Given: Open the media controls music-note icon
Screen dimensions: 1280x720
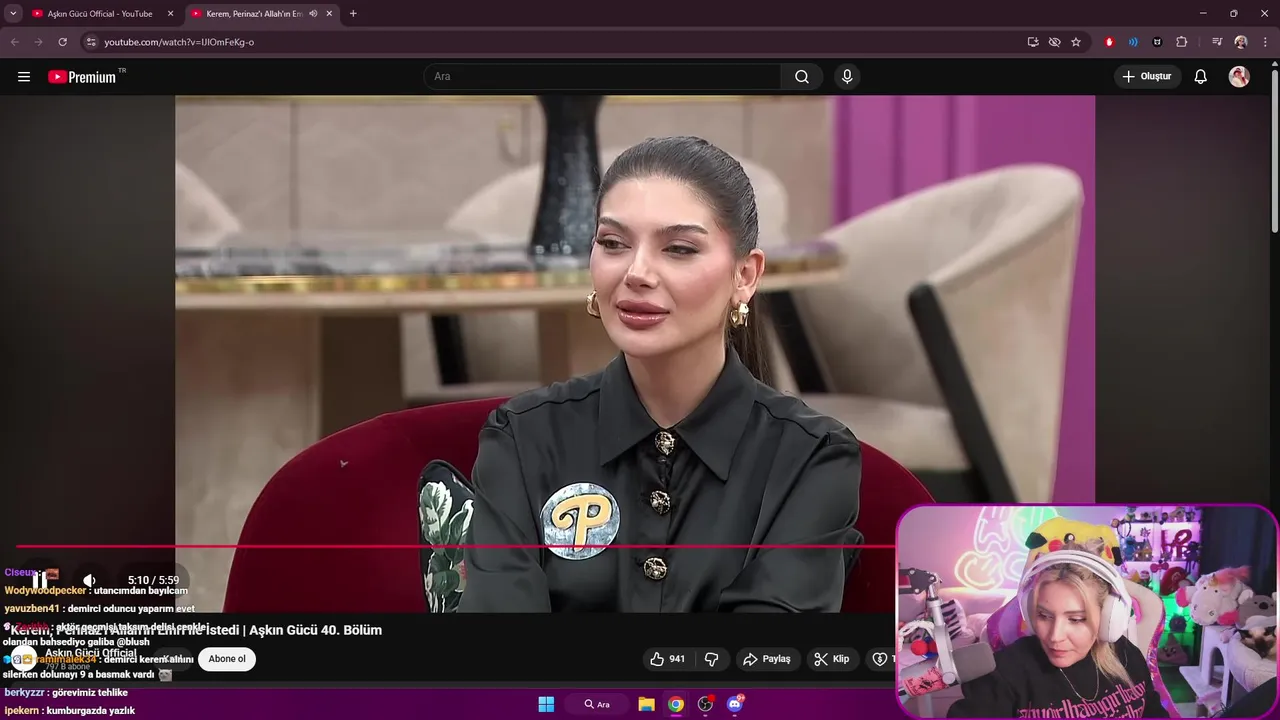Looking at the screenshot, I should (1216, 42).
